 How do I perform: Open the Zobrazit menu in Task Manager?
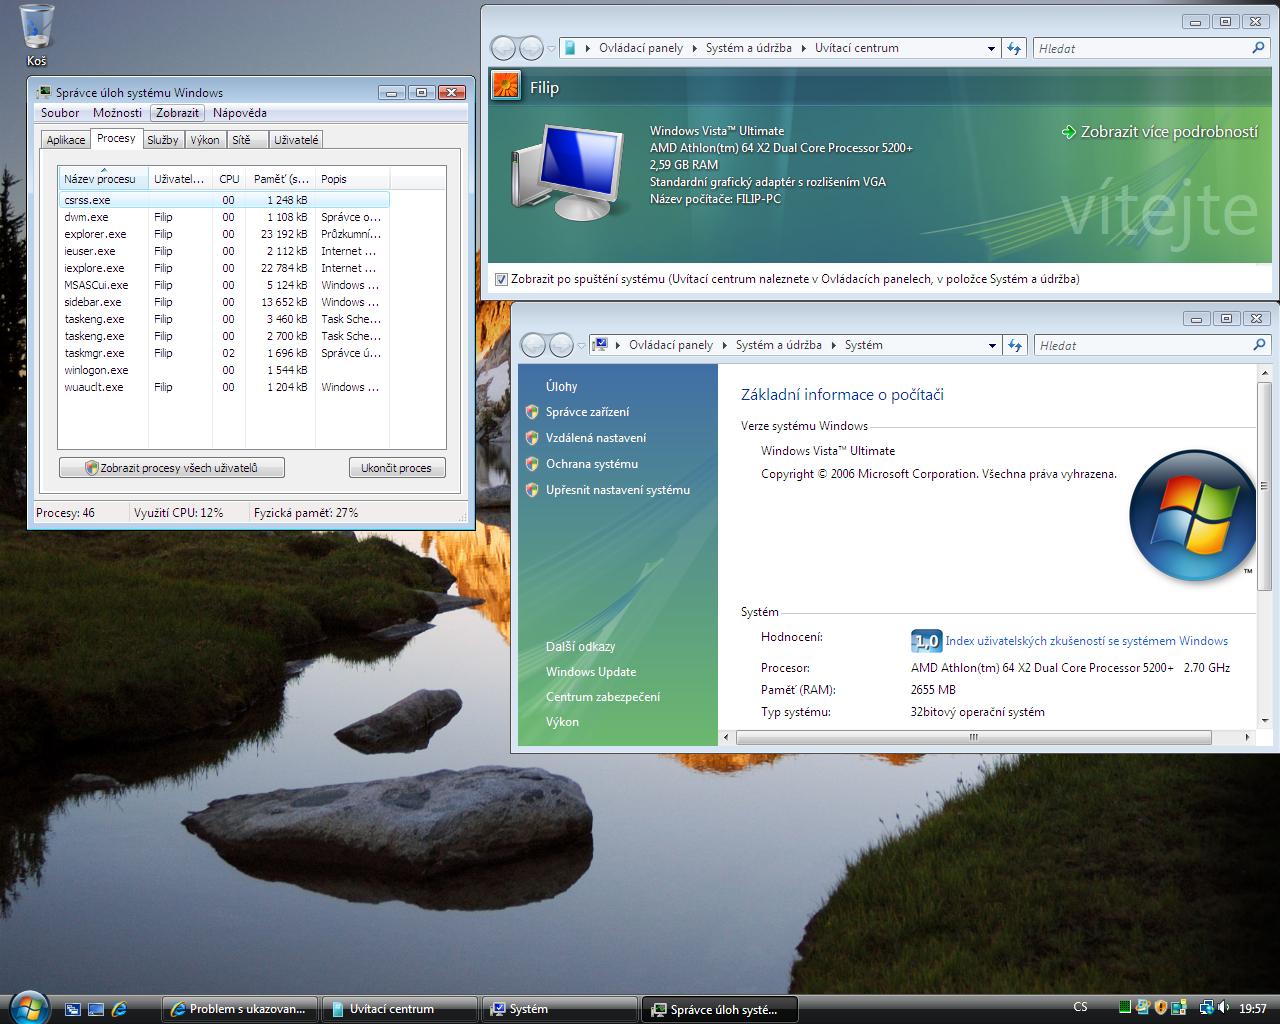click(177, 113)
